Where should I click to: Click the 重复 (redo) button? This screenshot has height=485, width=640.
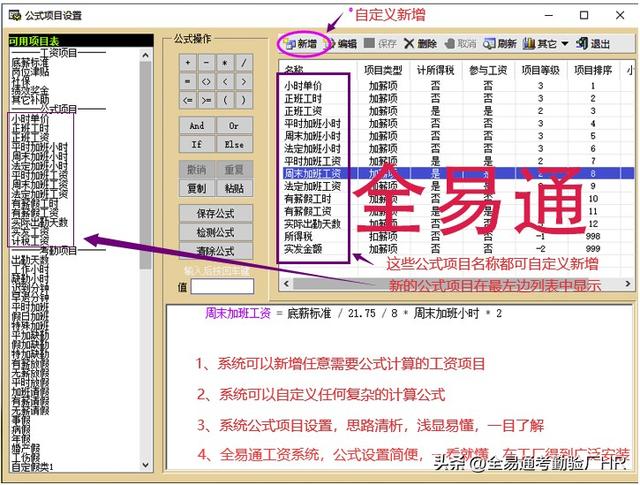(234, 169)
